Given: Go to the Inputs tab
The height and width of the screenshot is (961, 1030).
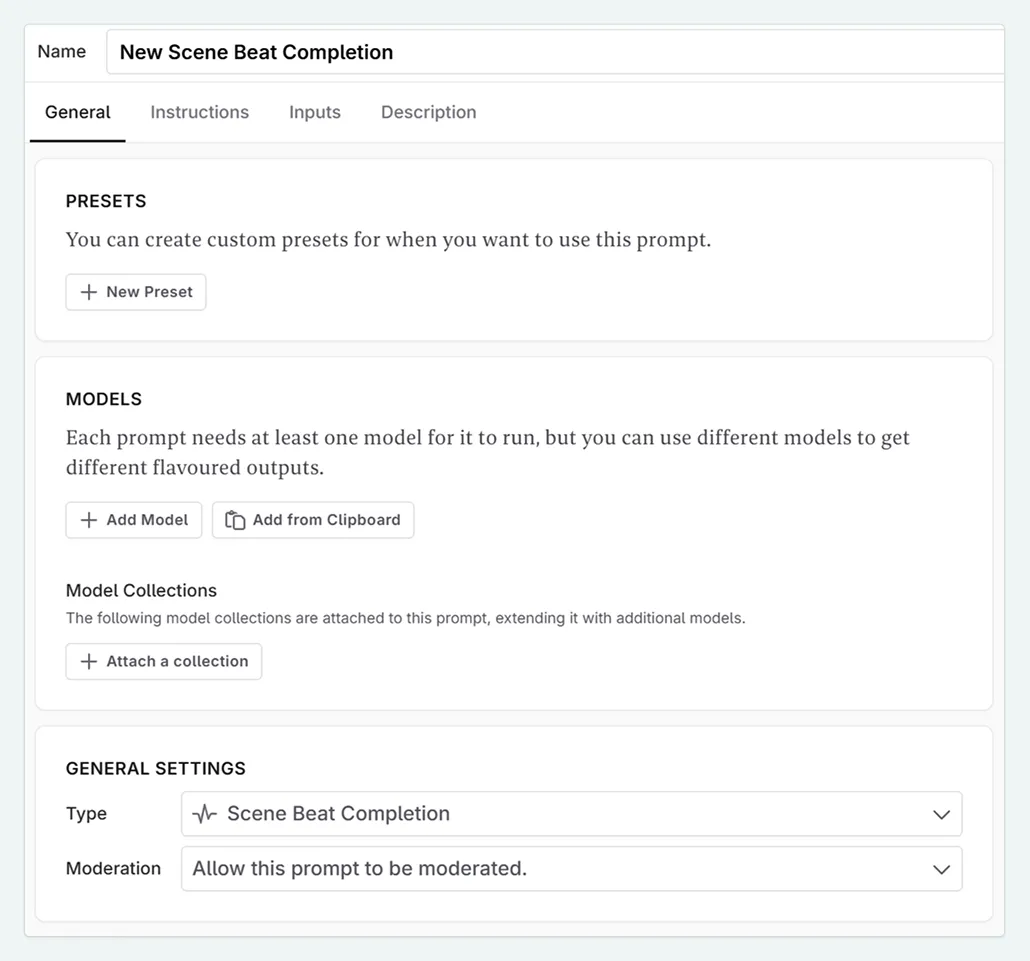Looking at the screenshot, I should [x=315, y=112].
